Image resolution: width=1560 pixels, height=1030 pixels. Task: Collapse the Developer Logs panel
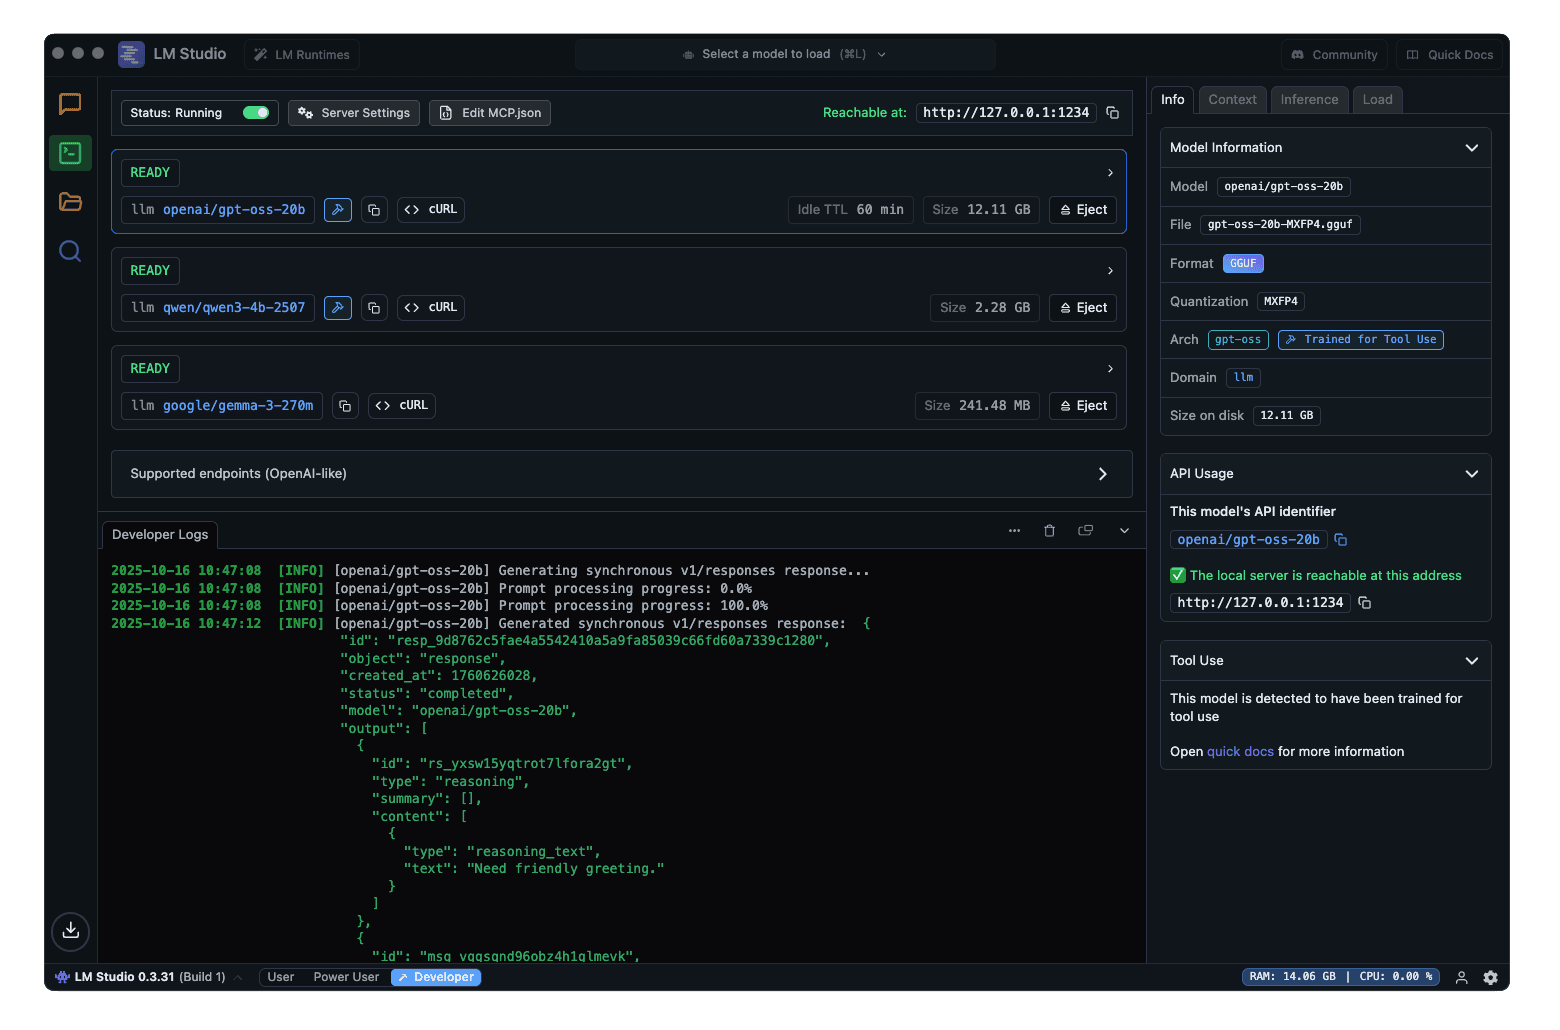click(1124, 531)
